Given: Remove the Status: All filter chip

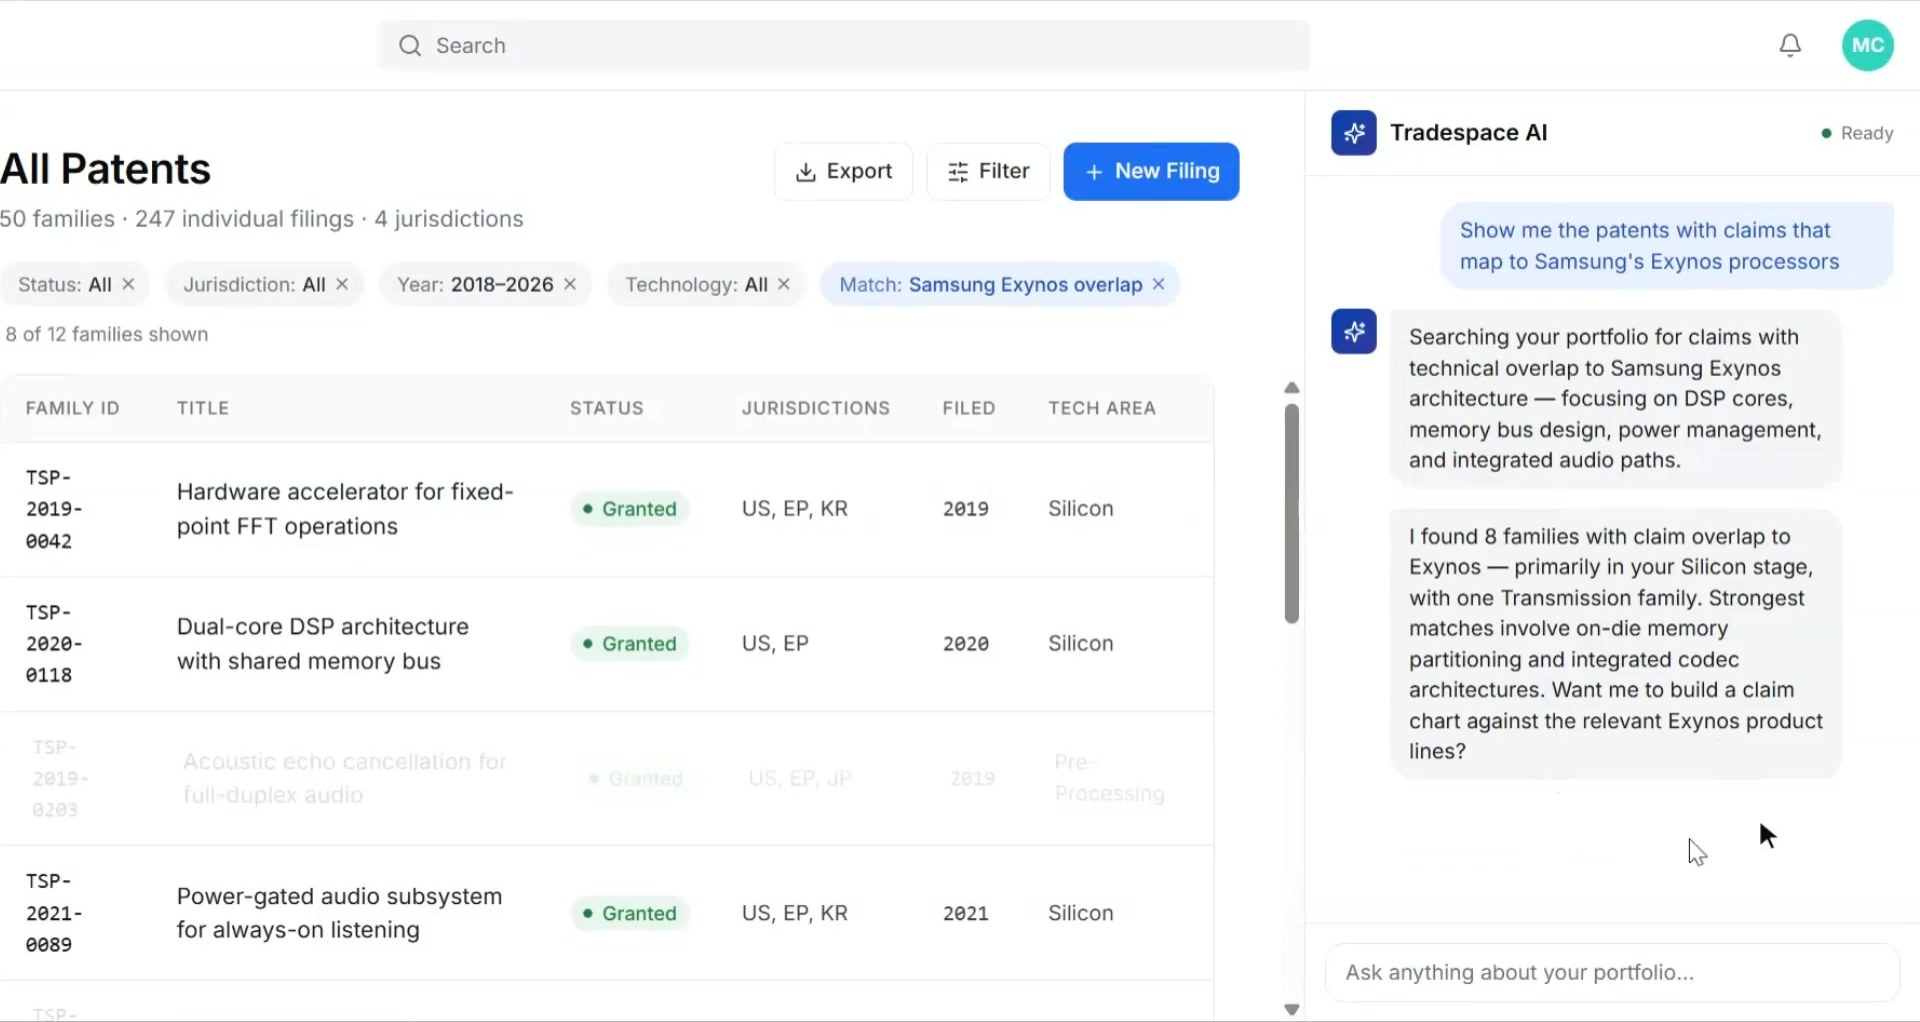Looking at the screenshot, I should [128, 284].
